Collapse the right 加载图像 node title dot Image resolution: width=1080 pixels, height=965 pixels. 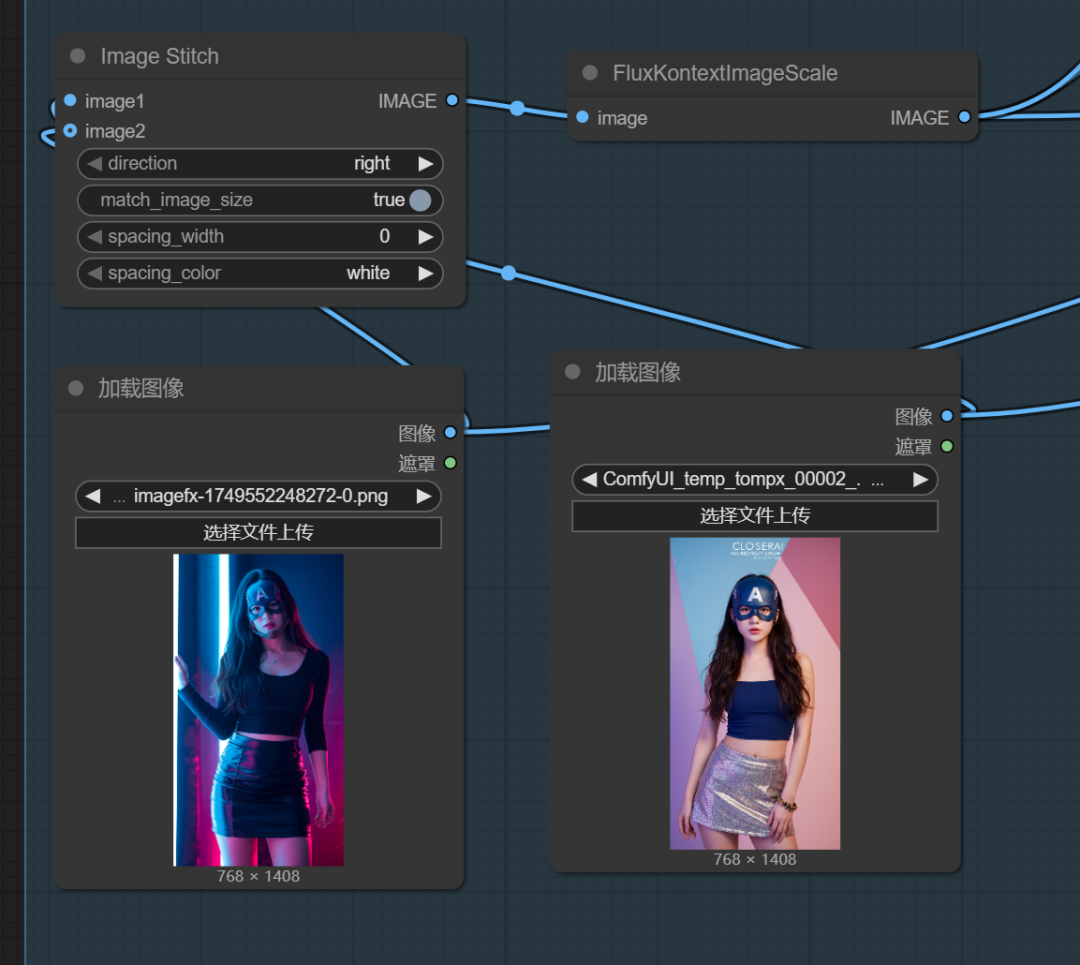click(572, 372)
